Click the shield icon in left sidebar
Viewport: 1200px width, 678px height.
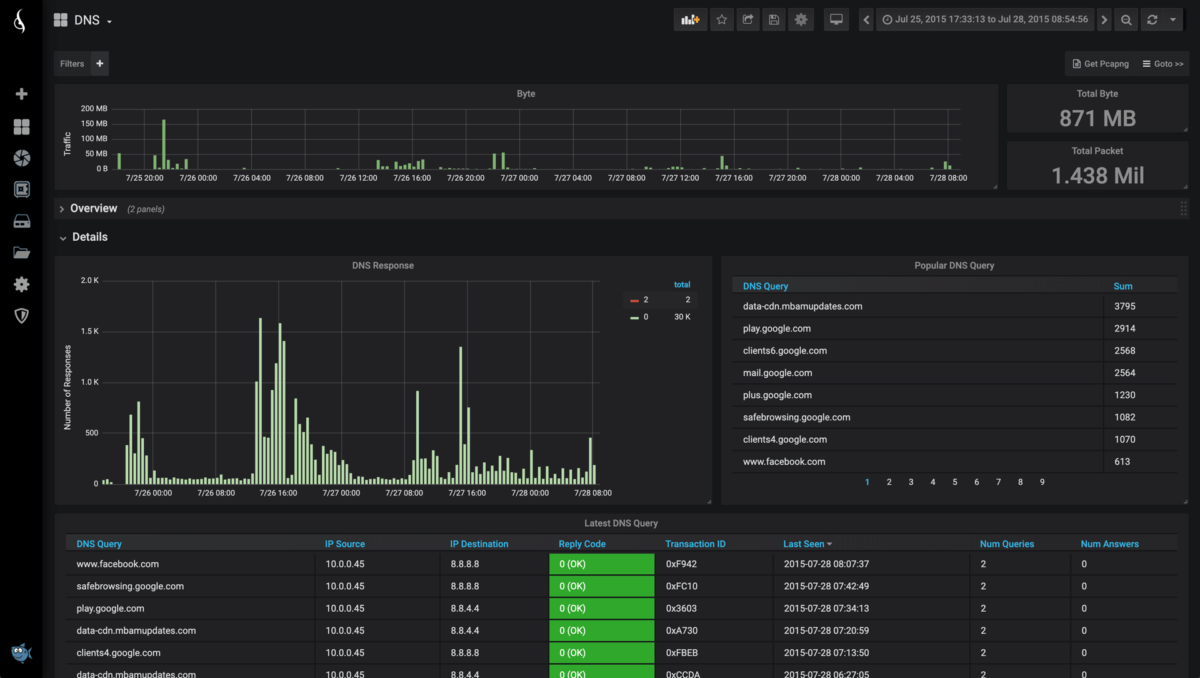click(21, 316)
